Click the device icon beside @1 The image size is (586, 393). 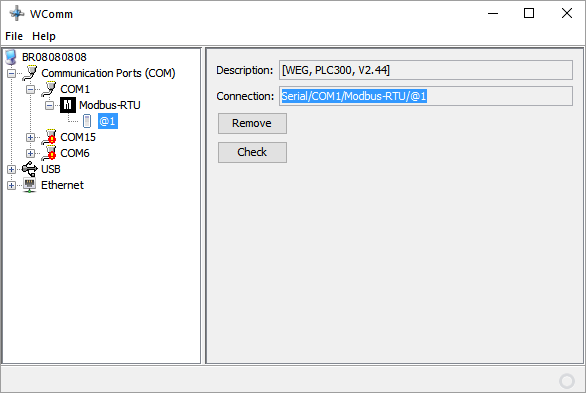pos(87,121)
